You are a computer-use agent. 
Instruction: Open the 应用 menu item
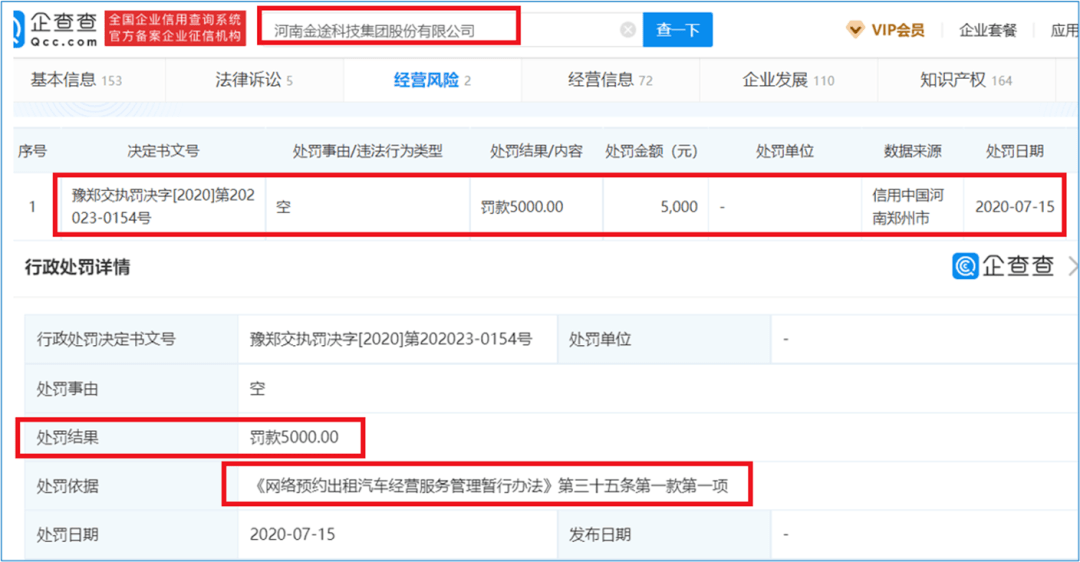pos(1064,30)
